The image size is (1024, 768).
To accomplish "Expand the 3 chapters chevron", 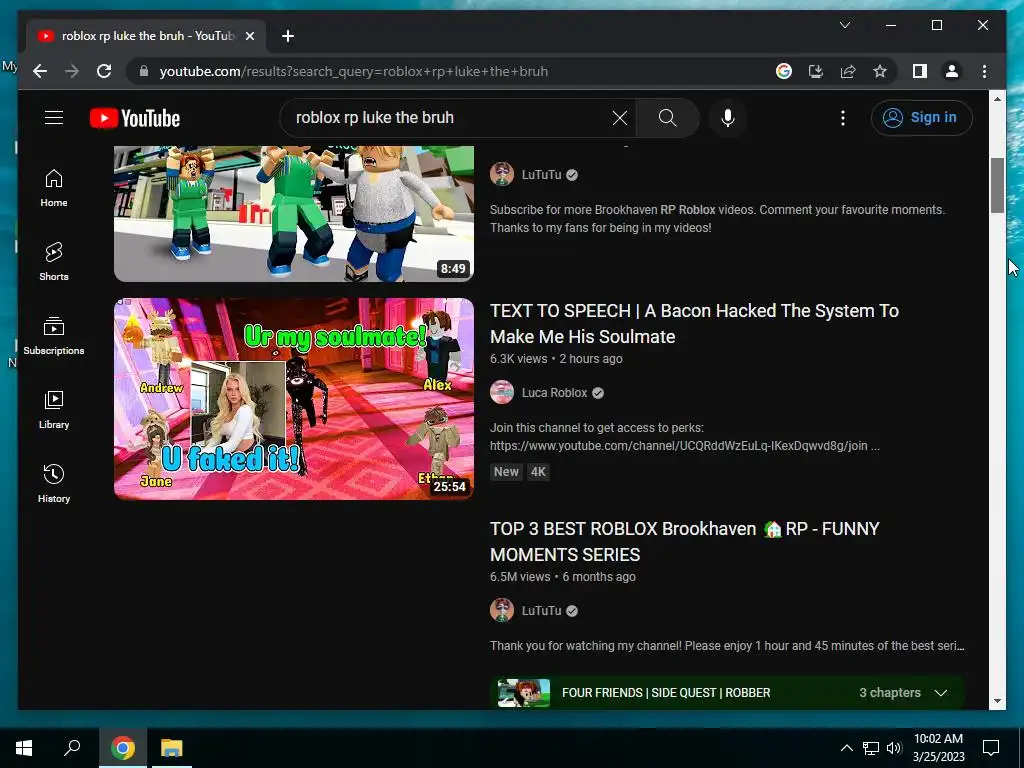I will coord(941,693).
